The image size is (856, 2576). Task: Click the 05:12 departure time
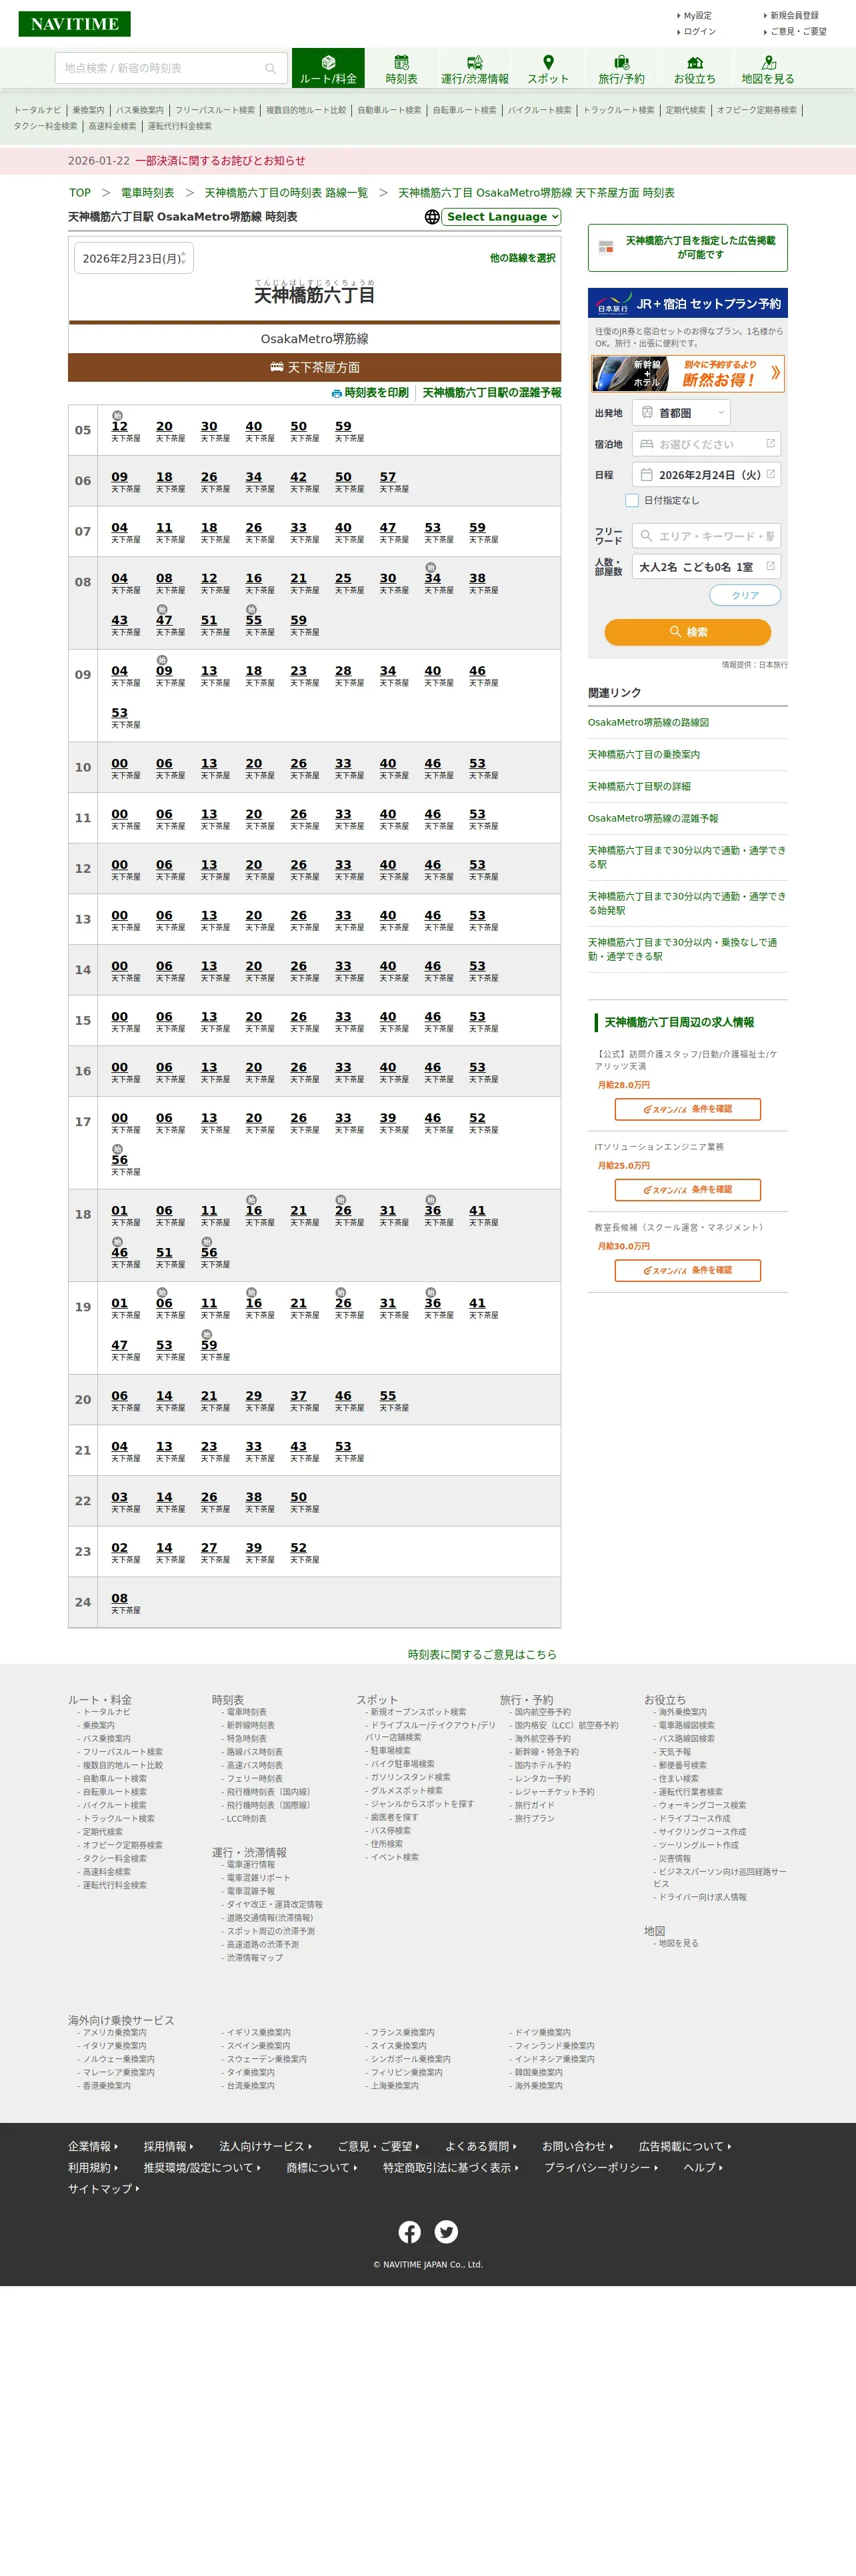tap(120, 427)
